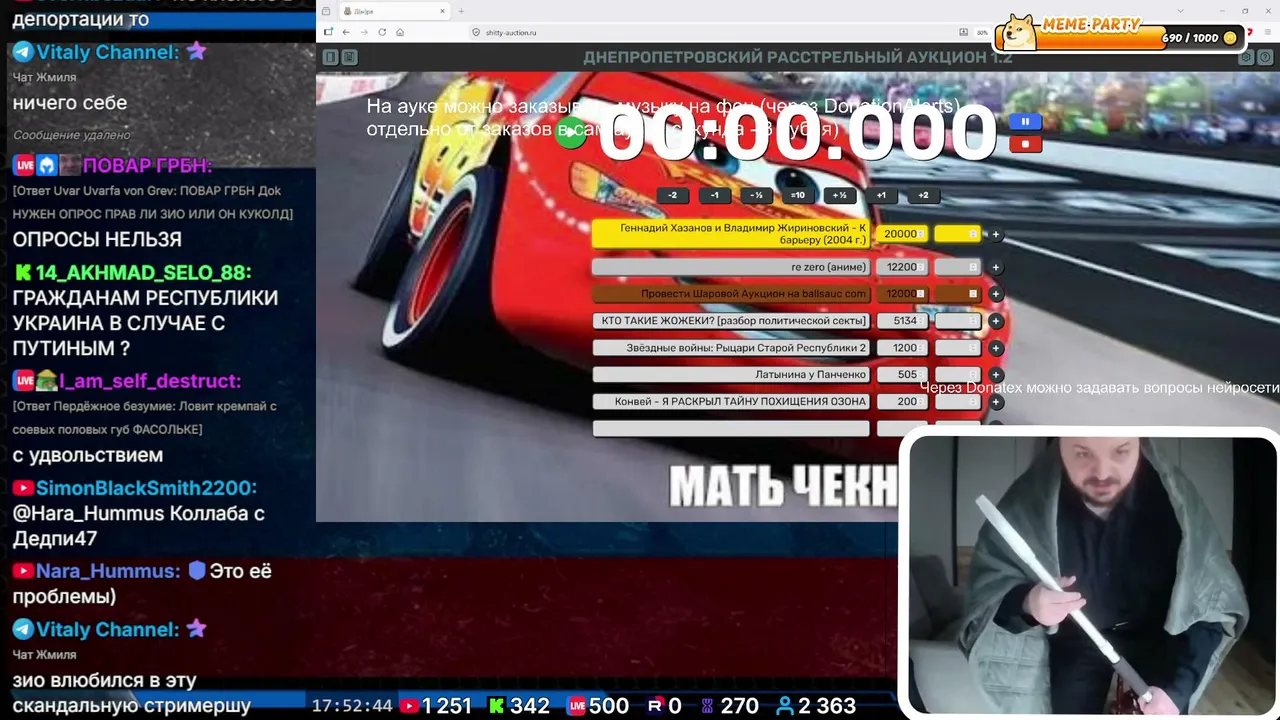This screenshot has height=720, width=1280.
Task: Click the second icon left of the auction title
Action: 349,58
